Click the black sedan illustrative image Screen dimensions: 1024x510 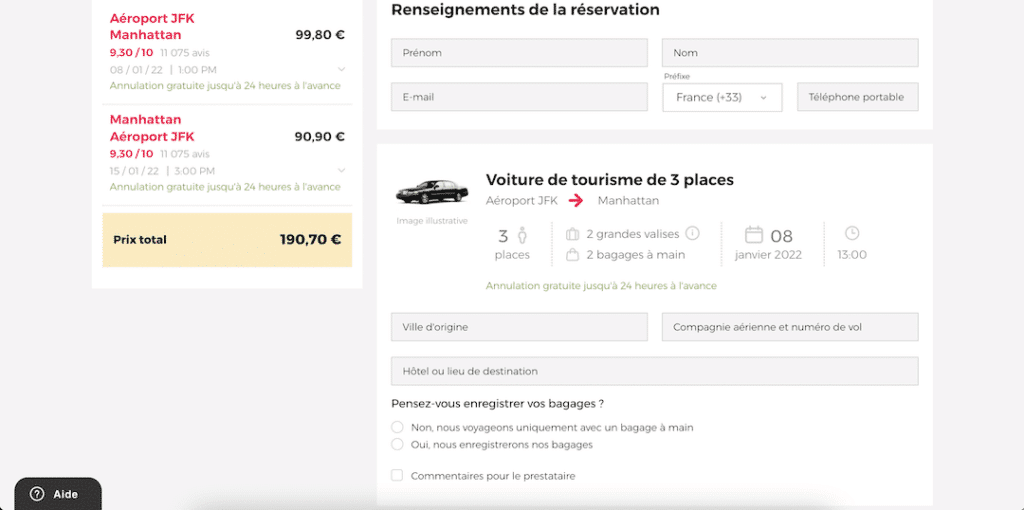coord(431,191)
